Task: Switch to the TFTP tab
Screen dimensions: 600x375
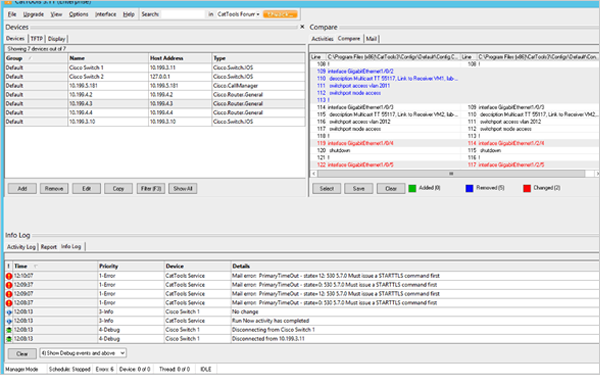Action: click(37, 39)
